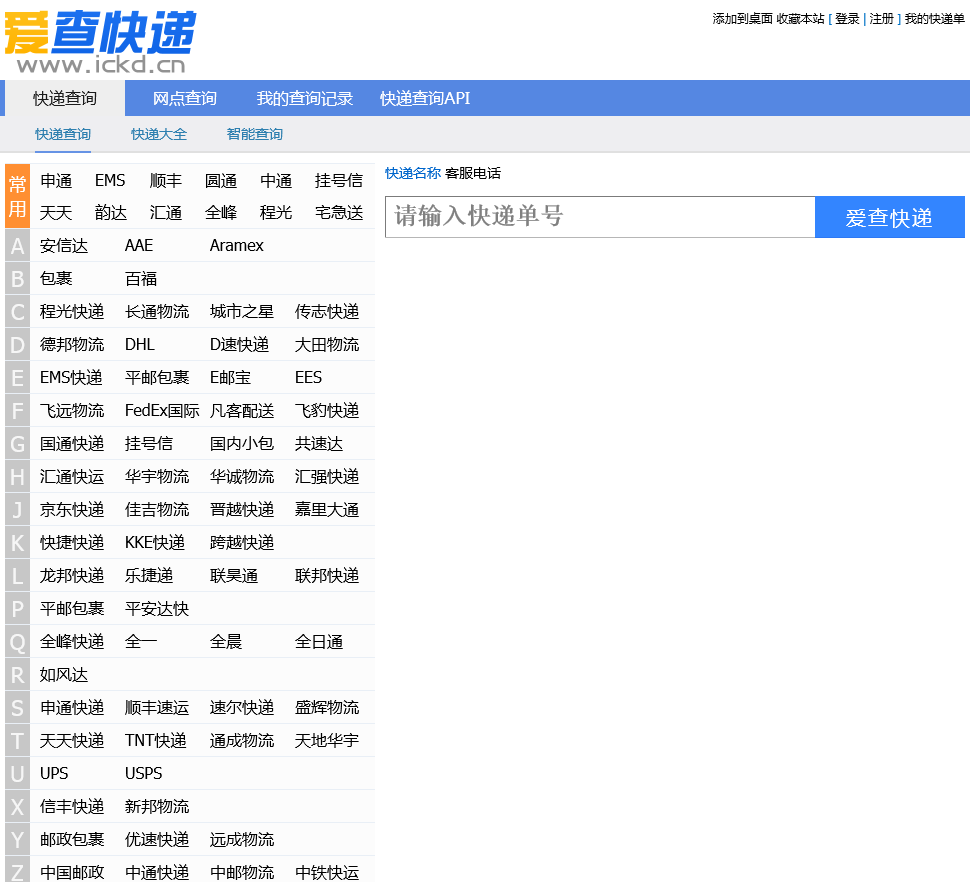Open the 快递查询 main navigation tab

65,98
